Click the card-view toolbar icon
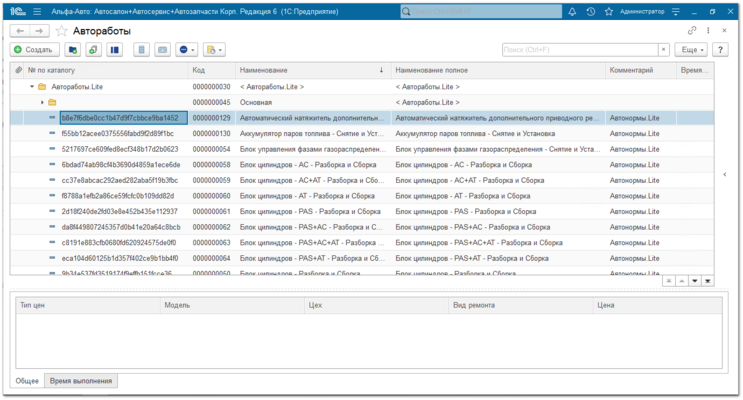The image size is (743, 400). click(163, 50)
